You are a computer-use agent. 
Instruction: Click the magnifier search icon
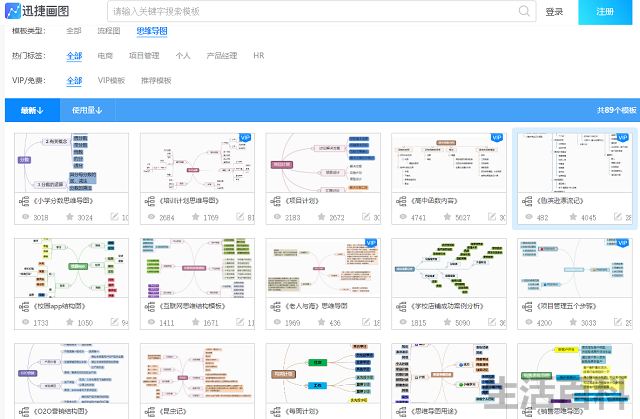[x=524, y=11]
